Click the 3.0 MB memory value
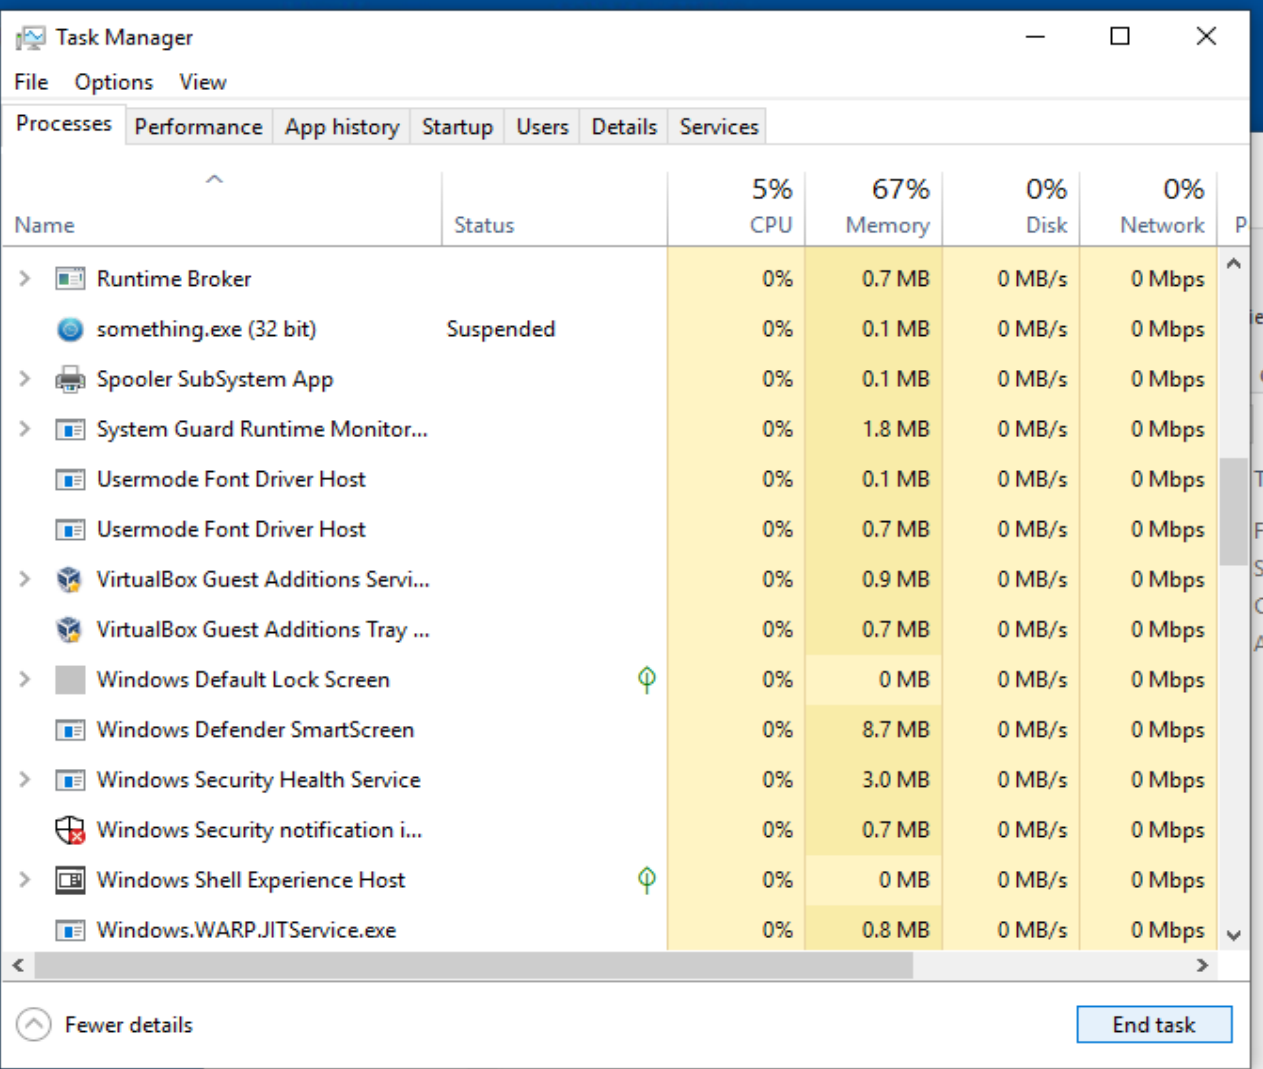The height and width of the screenshot is (1069, 1263). pyautogui.click(x=896, y=780)
